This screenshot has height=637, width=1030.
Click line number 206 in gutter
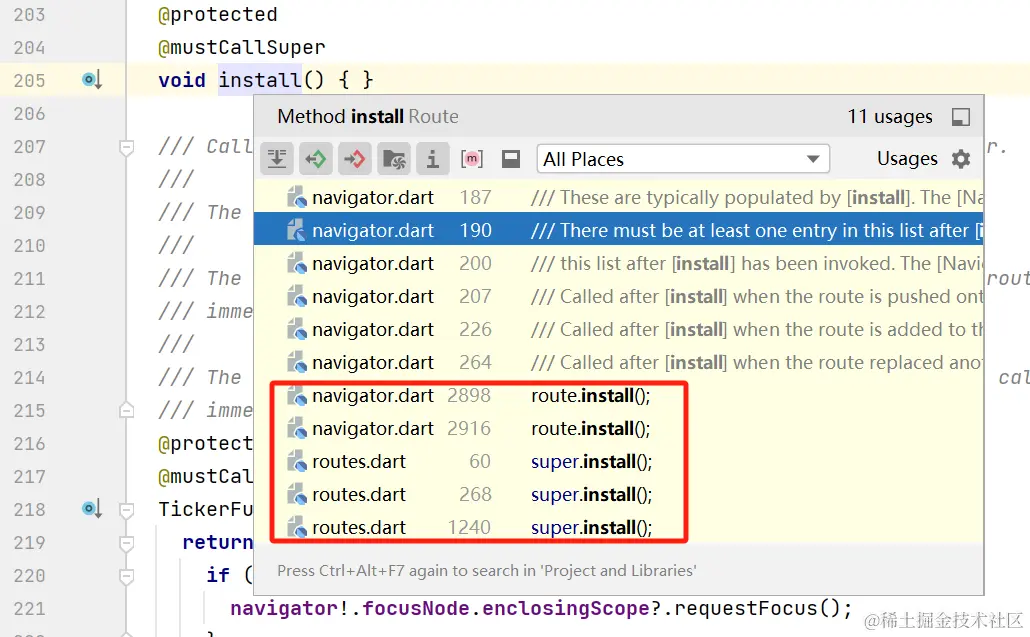coord(30,114)
